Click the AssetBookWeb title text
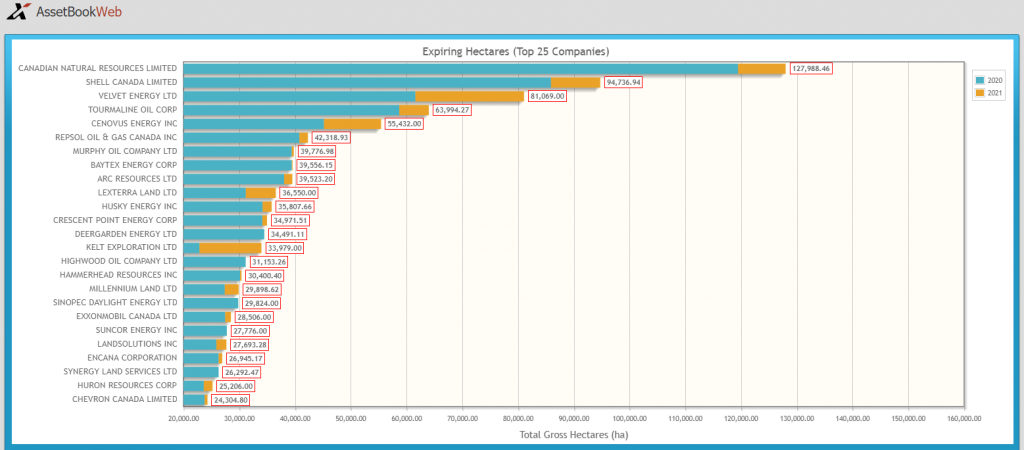Viewport: 1024px width, 450px height. pyautogui.click(x=78, y=12)
